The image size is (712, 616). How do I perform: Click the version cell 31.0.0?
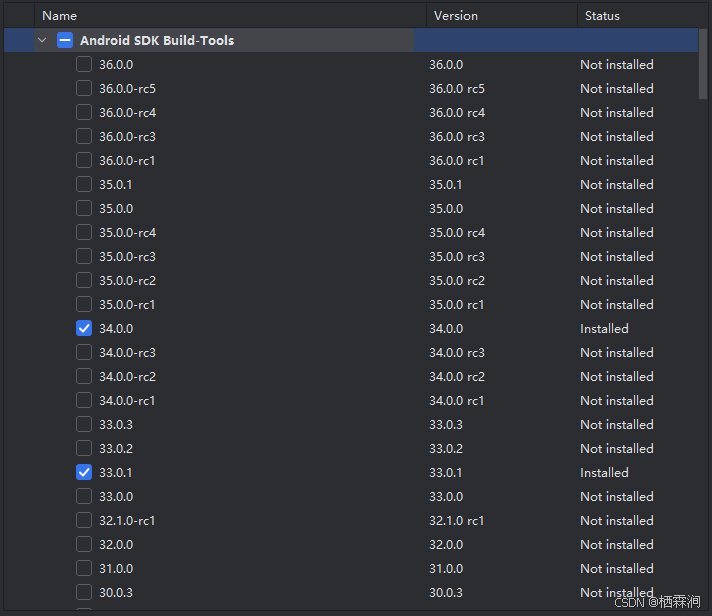[446, 569]
